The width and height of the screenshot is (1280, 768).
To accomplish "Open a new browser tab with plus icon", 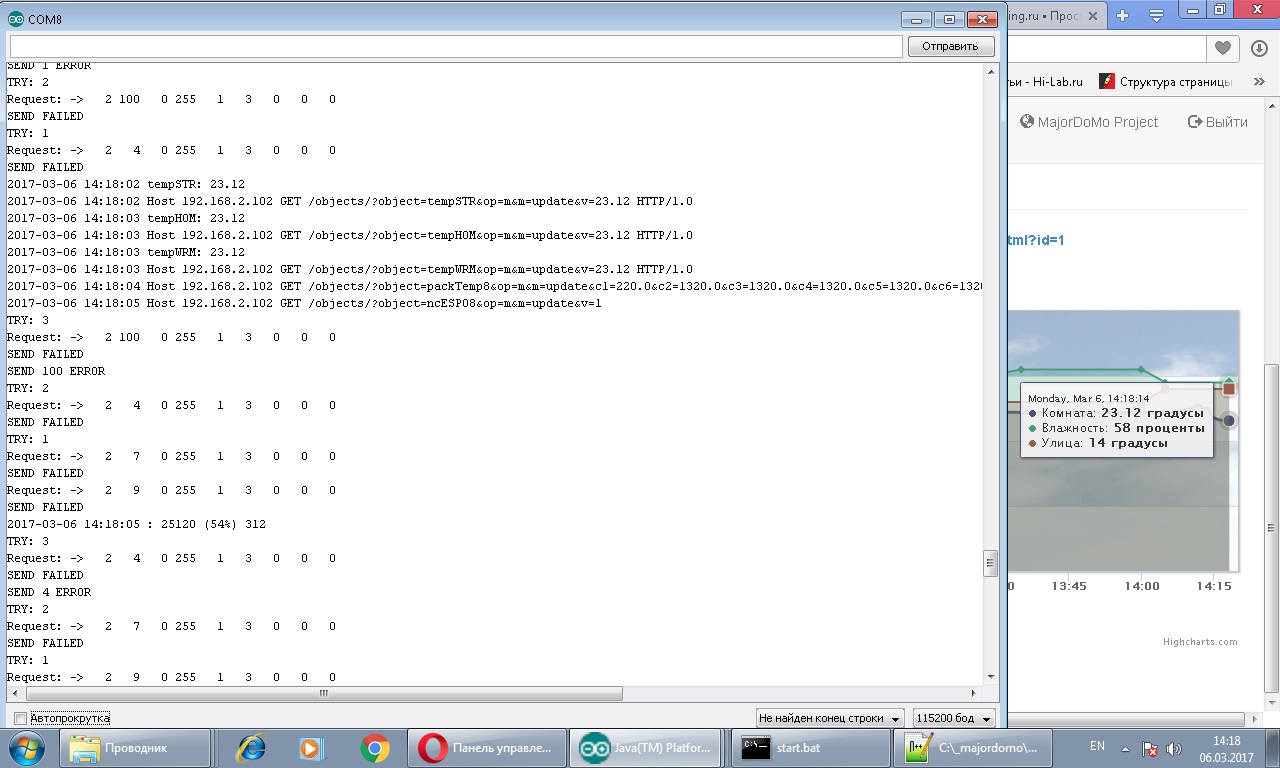I will (x=1122, y=15).
